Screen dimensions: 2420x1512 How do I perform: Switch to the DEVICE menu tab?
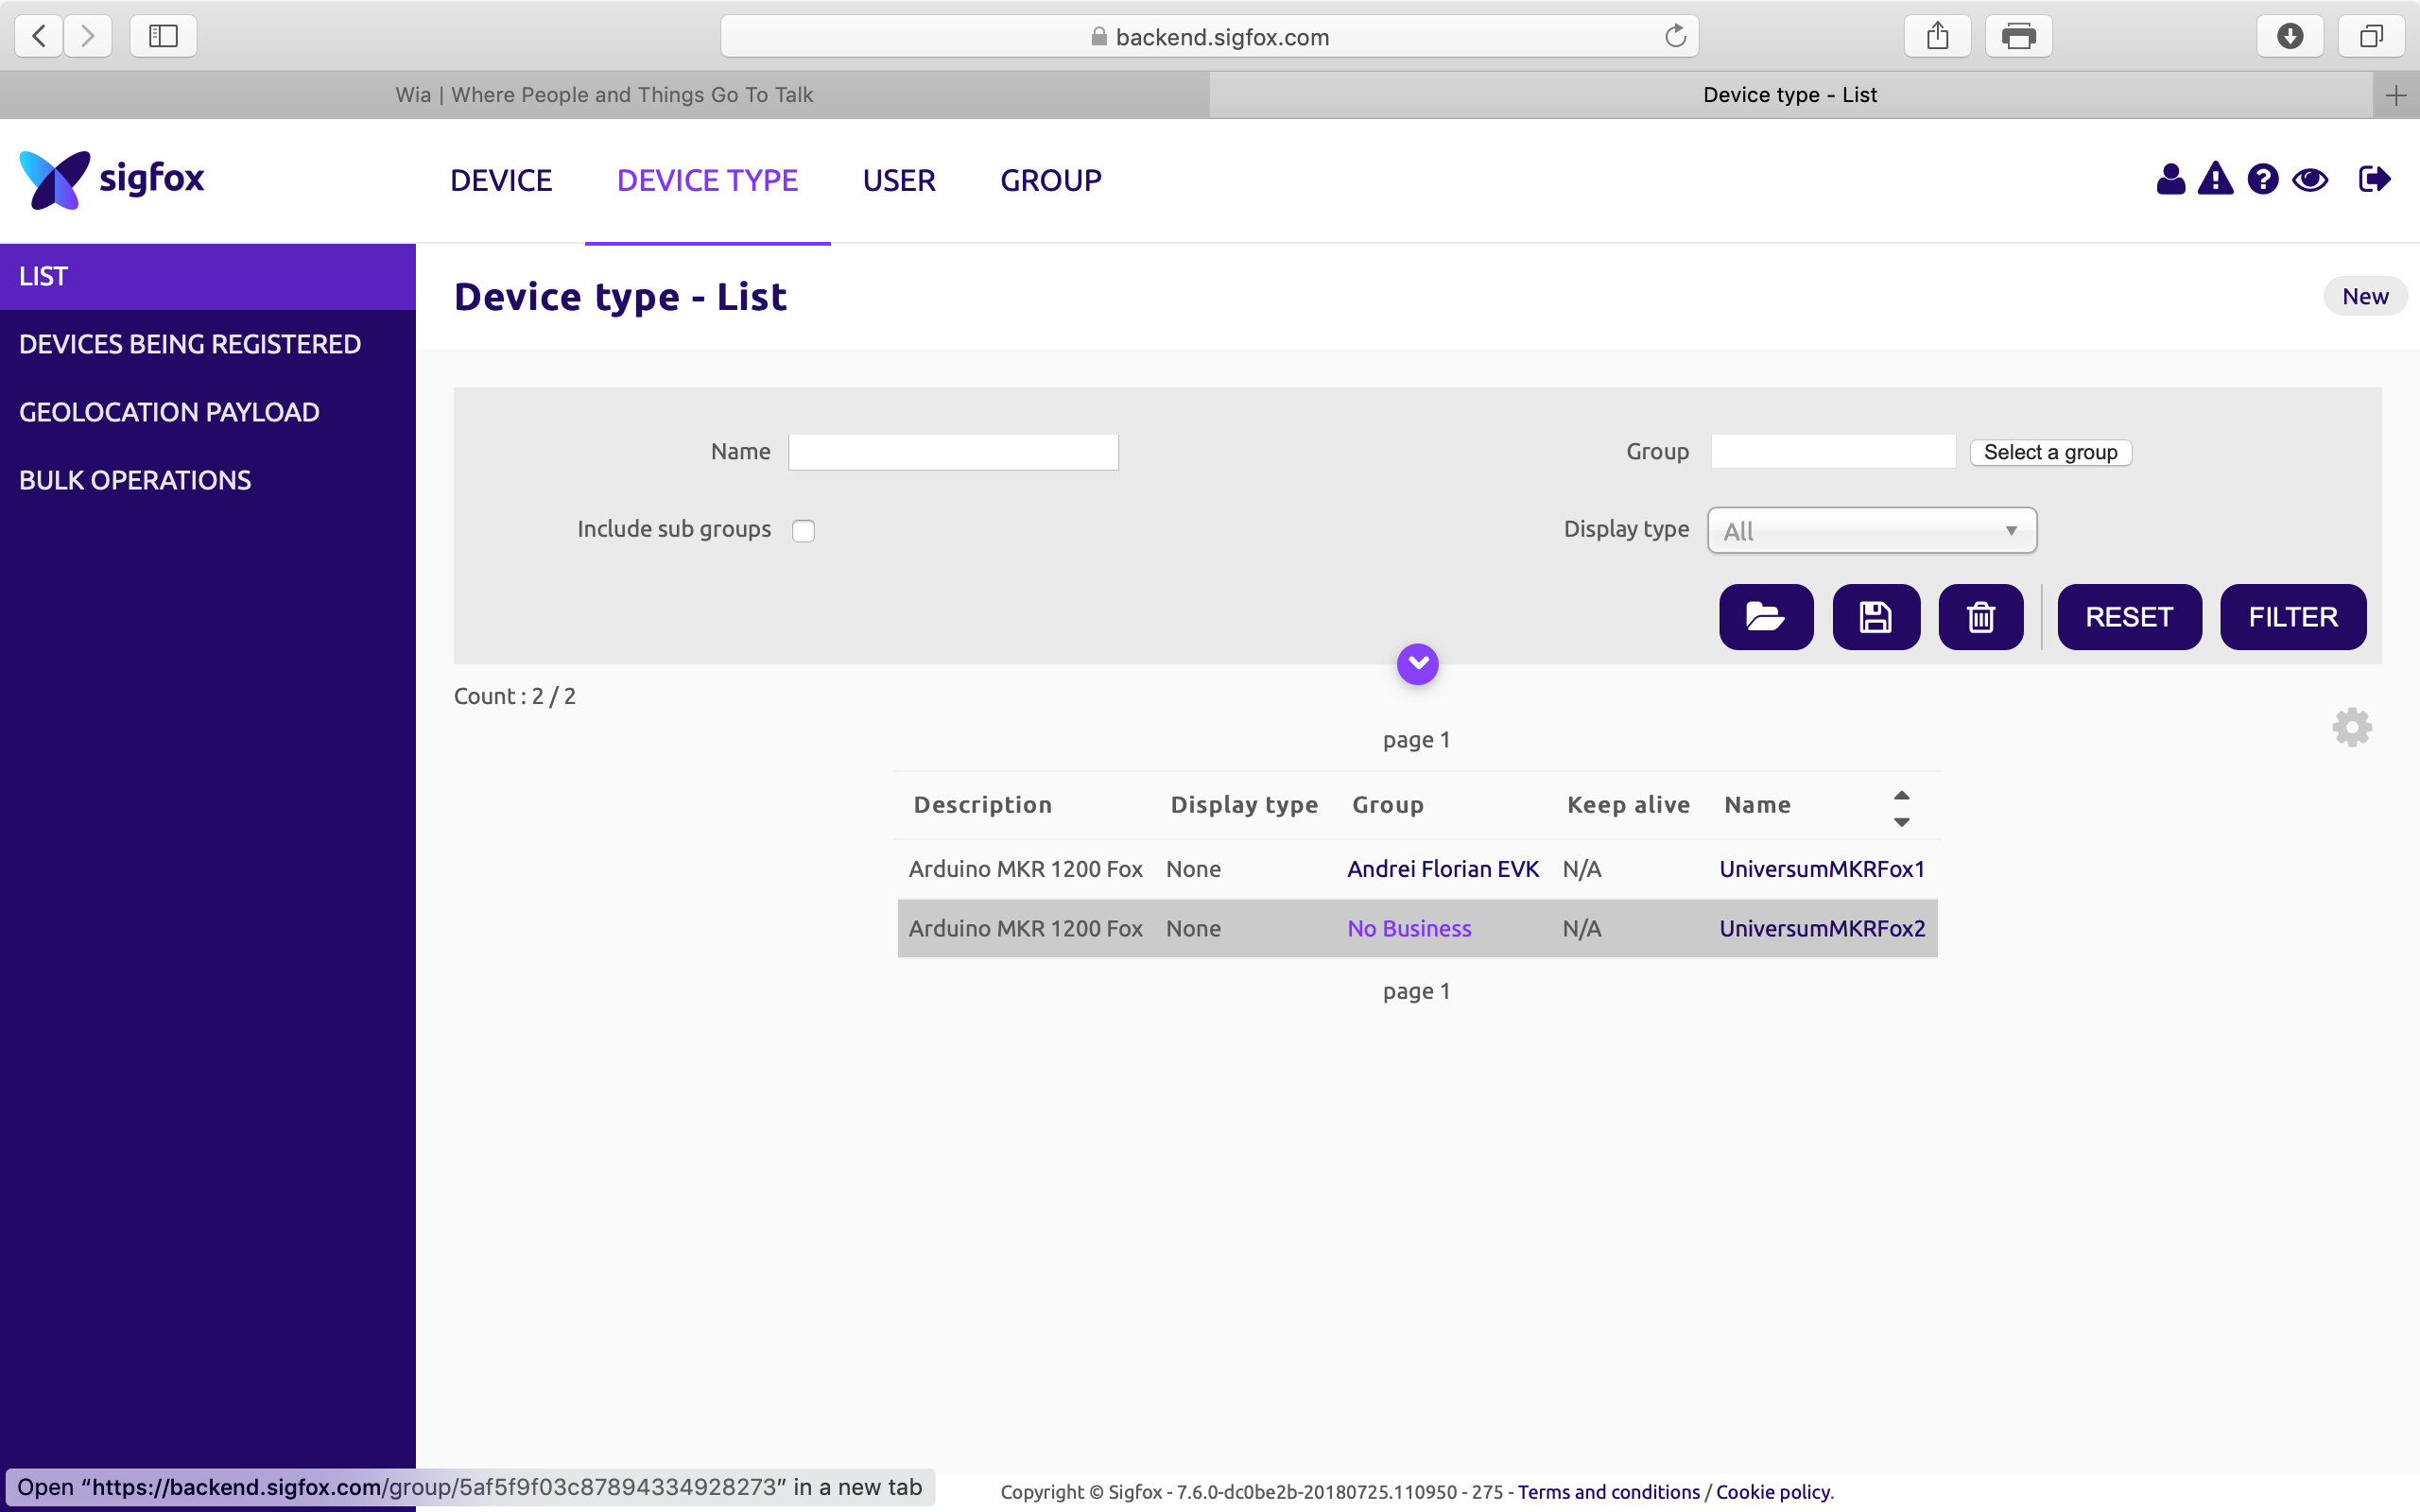[x=501, y=181]
